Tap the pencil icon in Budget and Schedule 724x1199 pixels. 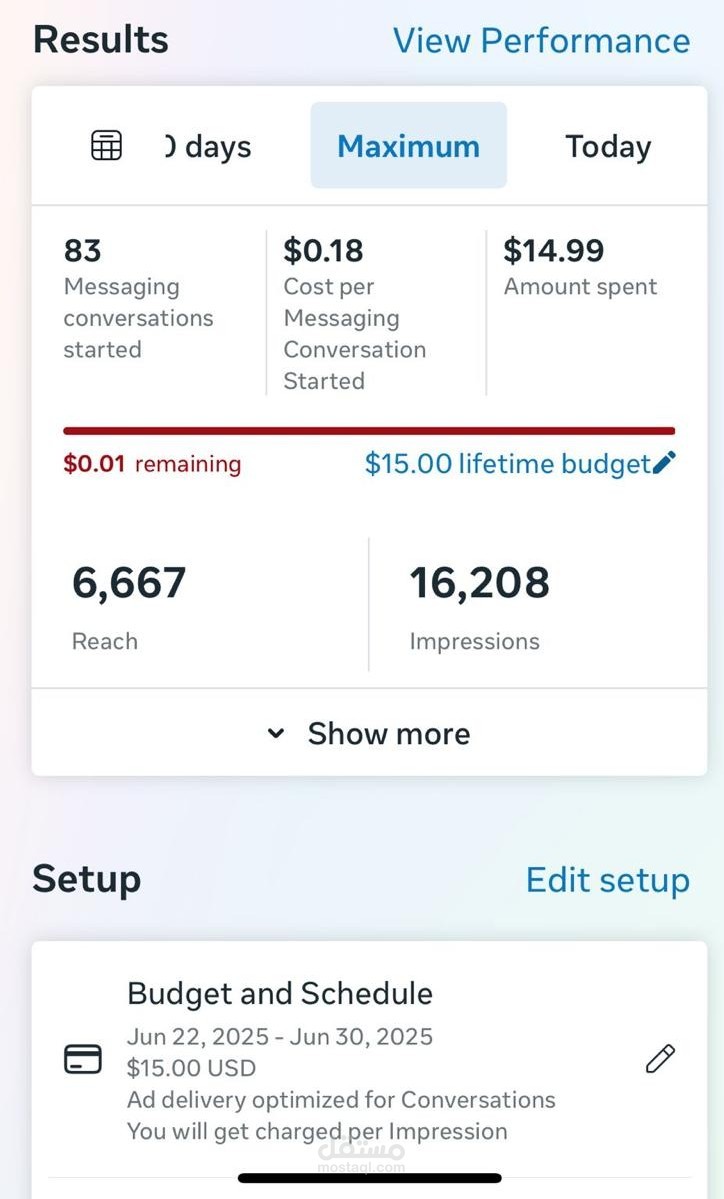coord(661,1058)
